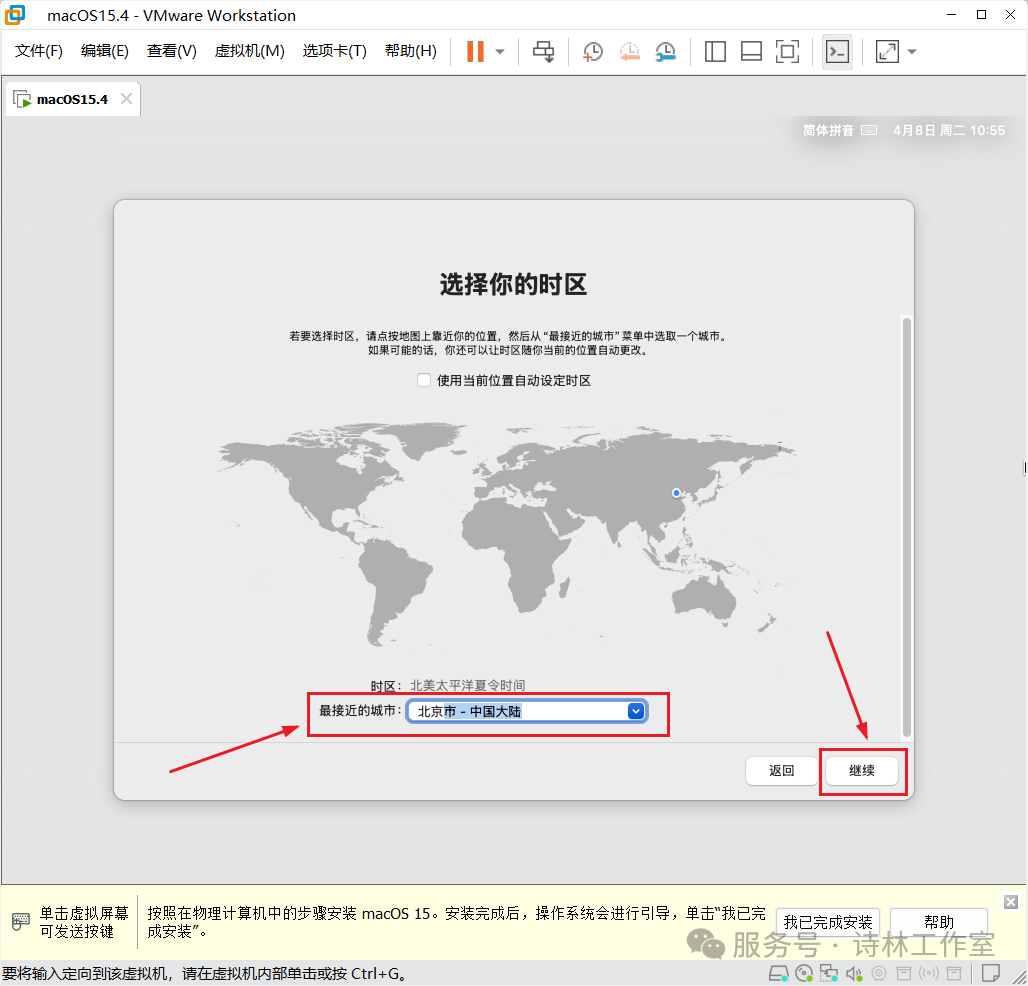Click Australia on the timezone map
This screenshot has height=986, width=1028.
(703, 597)
